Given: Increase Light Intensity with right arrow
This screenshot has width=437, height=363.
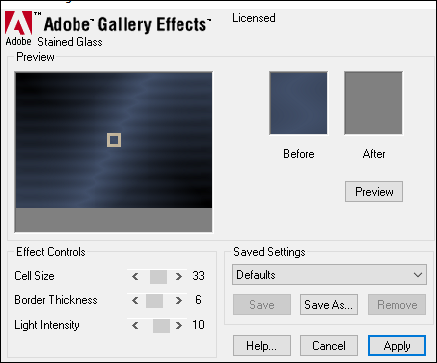Looking at the screenshot, I should pyautogui.click(x=179, y=325).
